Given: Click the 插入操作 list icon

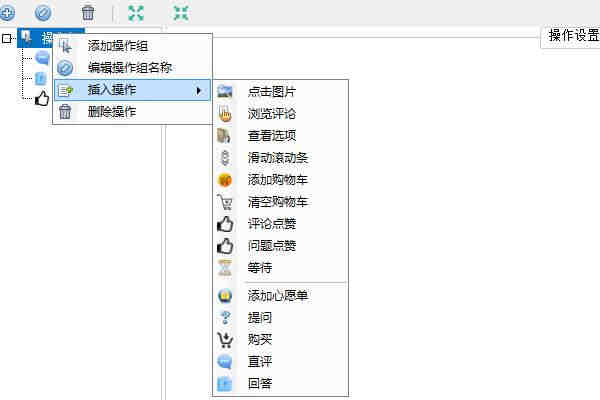Looking at the screenshot, I should [x=65, y=90].
